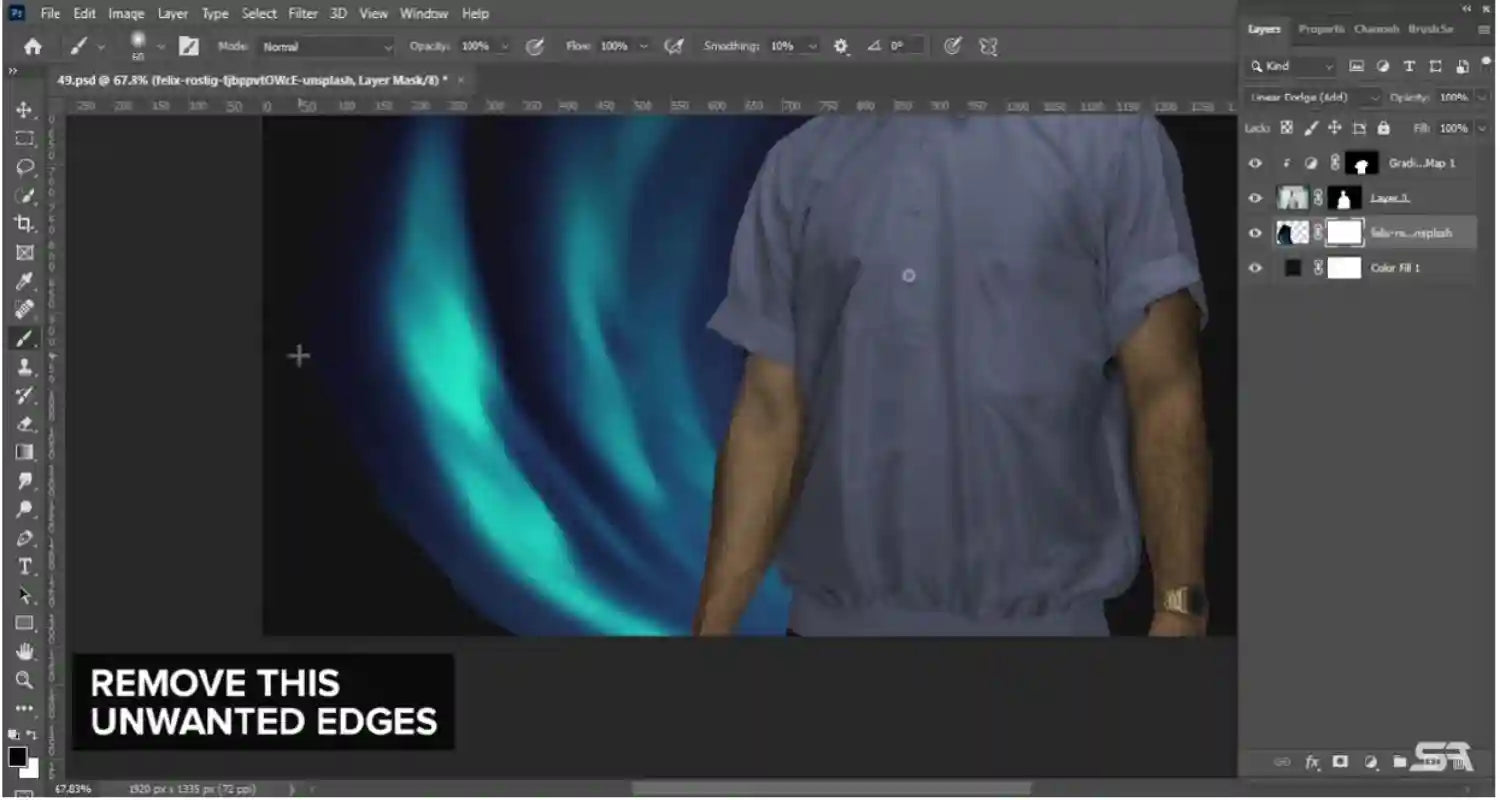Open the tool preset picker arrow
1500x800 pixels.
point(100,46)
